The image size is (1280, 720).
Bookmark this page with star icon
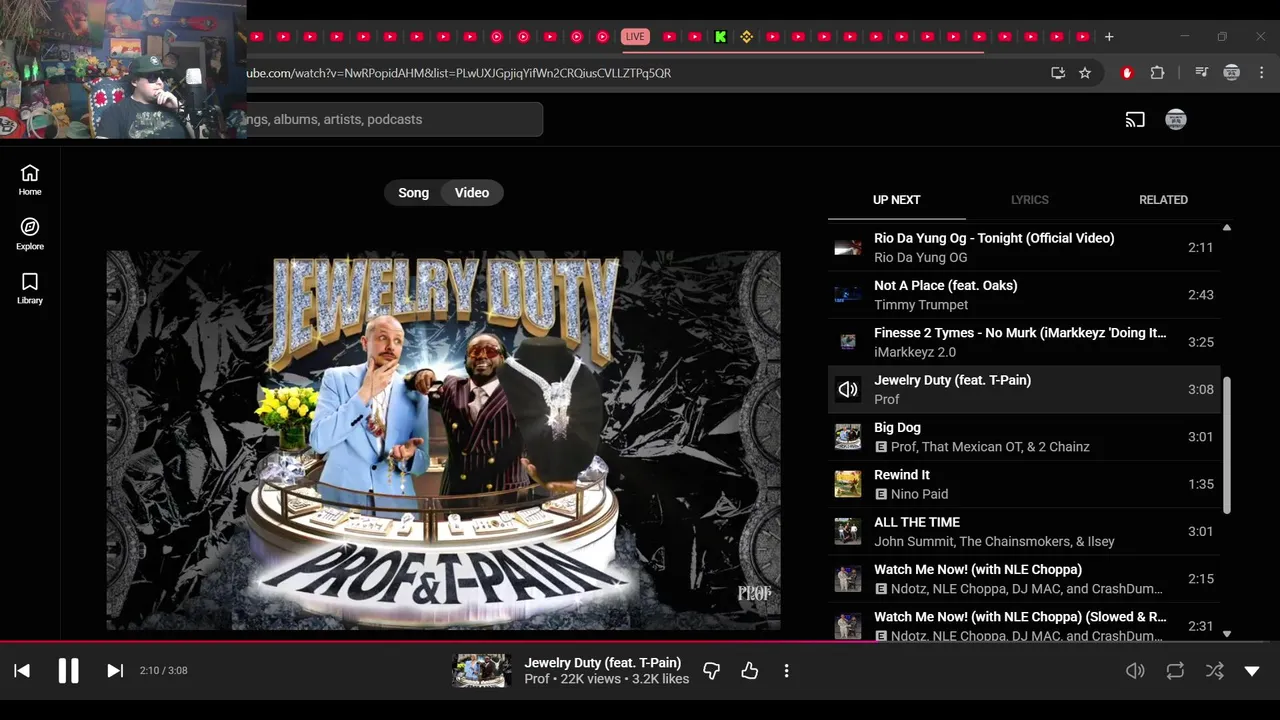pyautogui.click(x=1085, y=73)
